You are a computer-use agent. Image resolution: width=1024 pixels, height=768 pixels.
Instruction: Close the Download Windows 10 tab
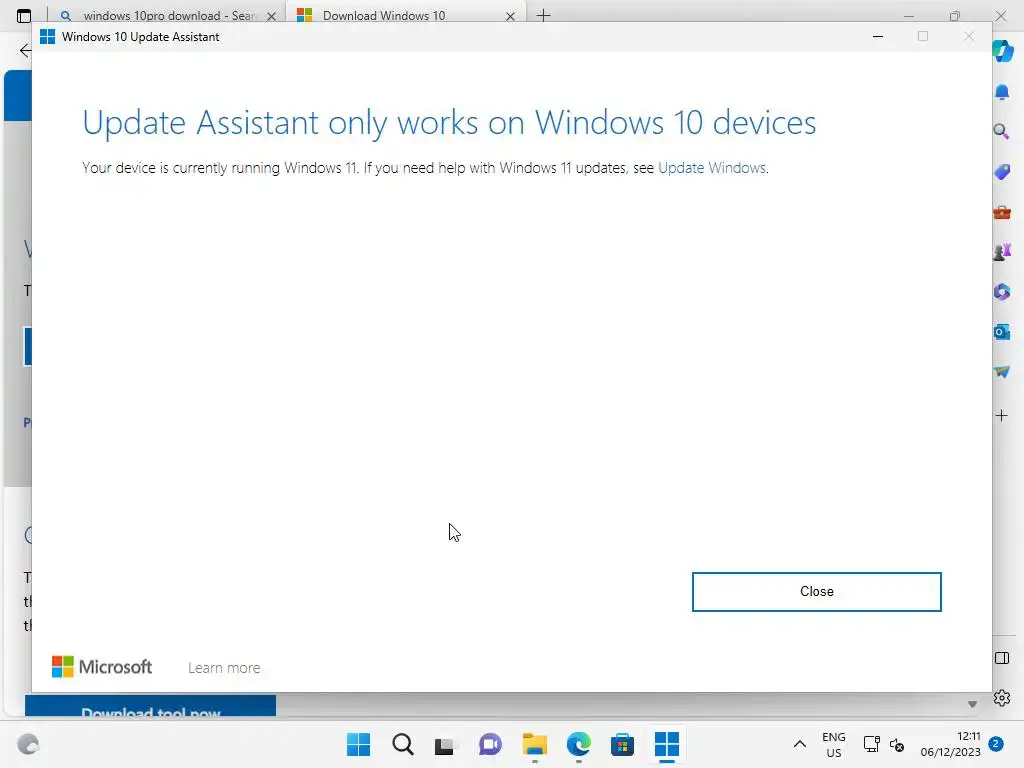511,16
